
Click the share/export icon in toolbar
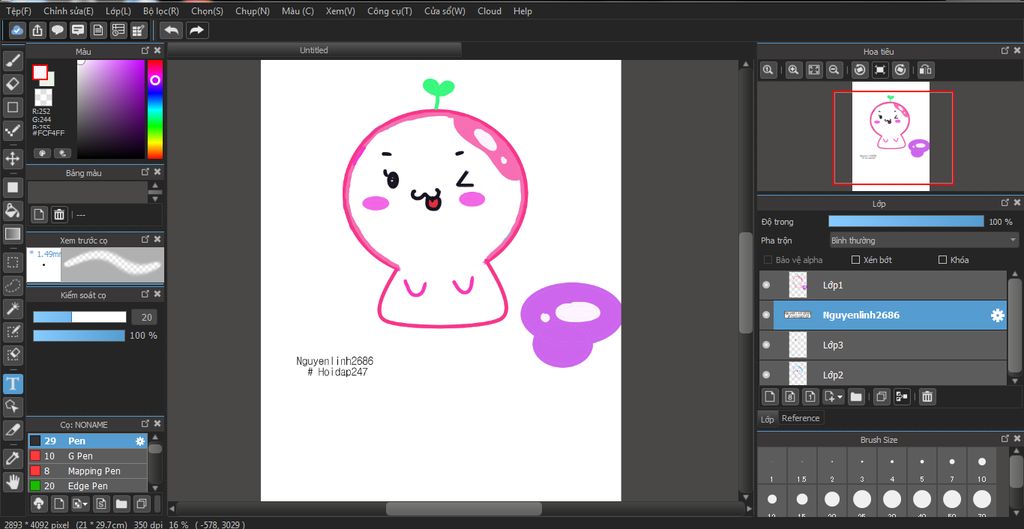click(38, 30)
